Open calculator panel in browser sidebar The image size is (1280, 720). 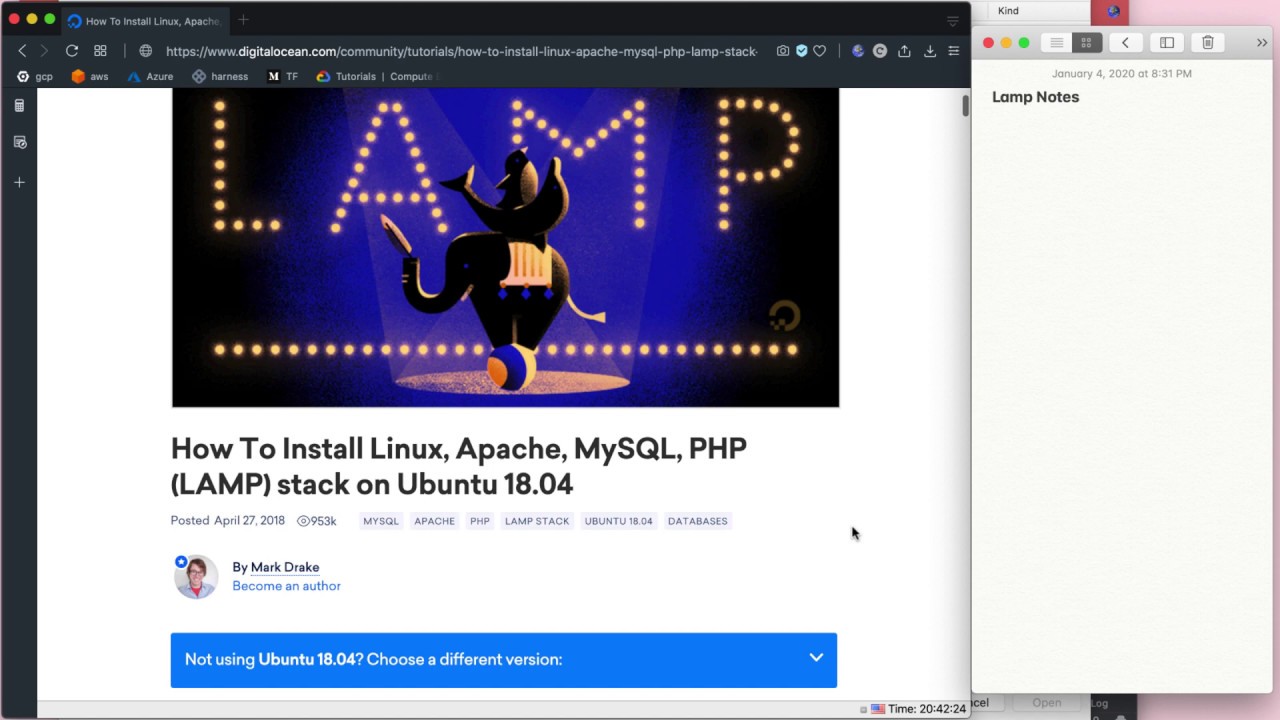coord(19,106)
